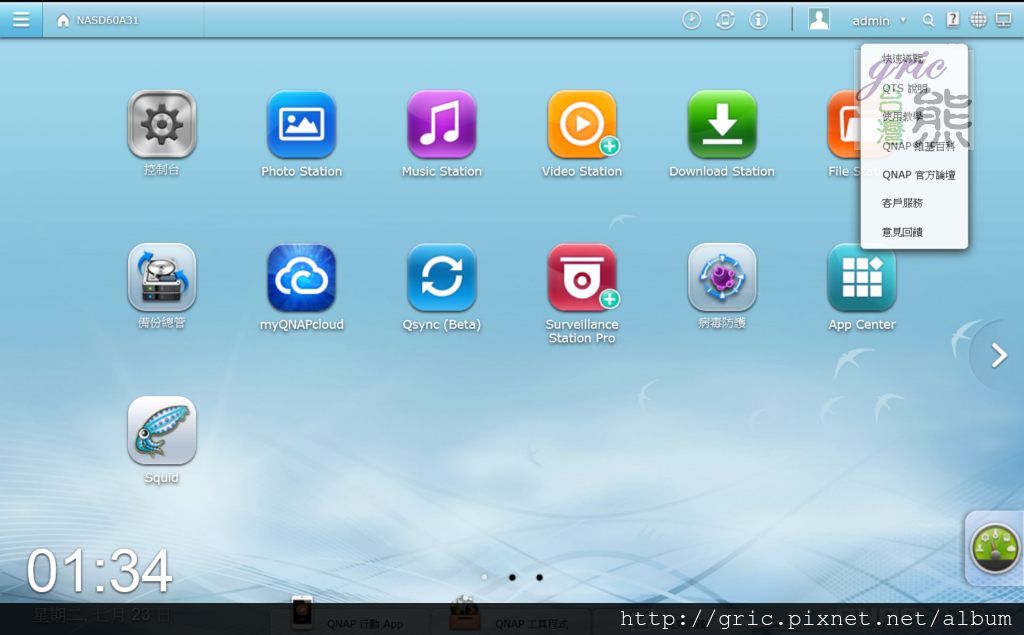This screenshot has height=635, width=1024.
Task: Switch to second desktop page dot
Action: pos(512,577)
